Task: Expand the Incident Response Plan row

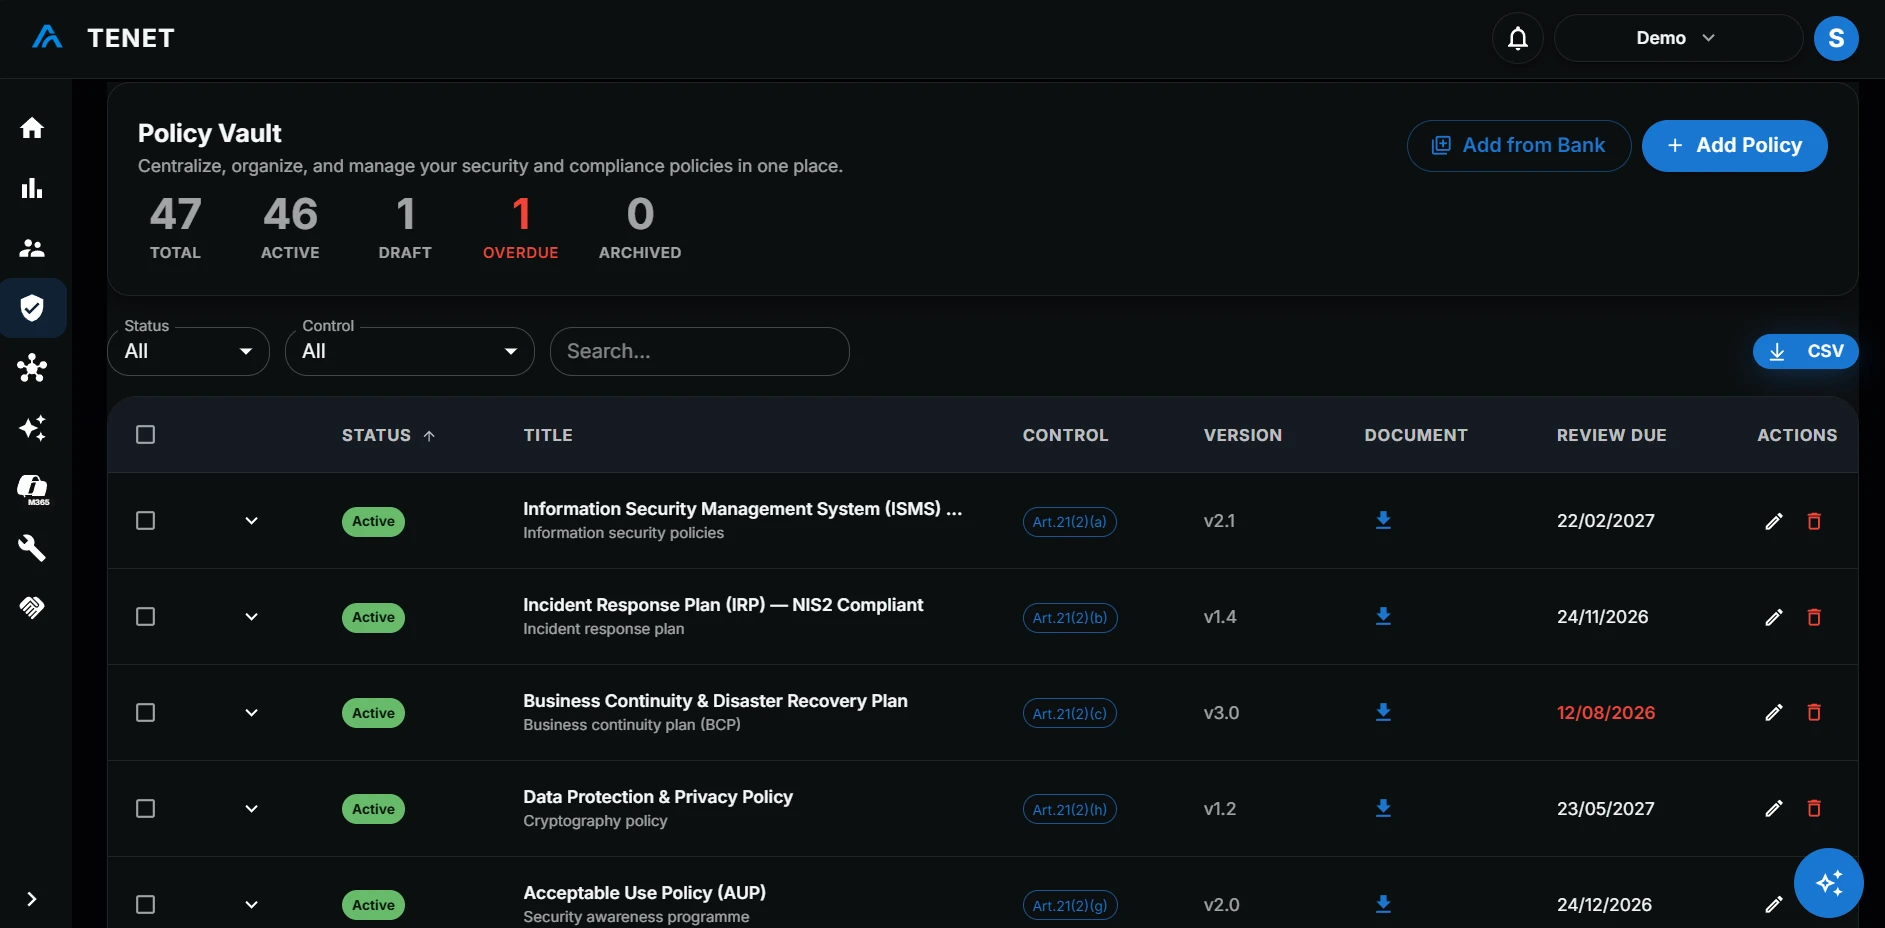Action: coord(252,616)
